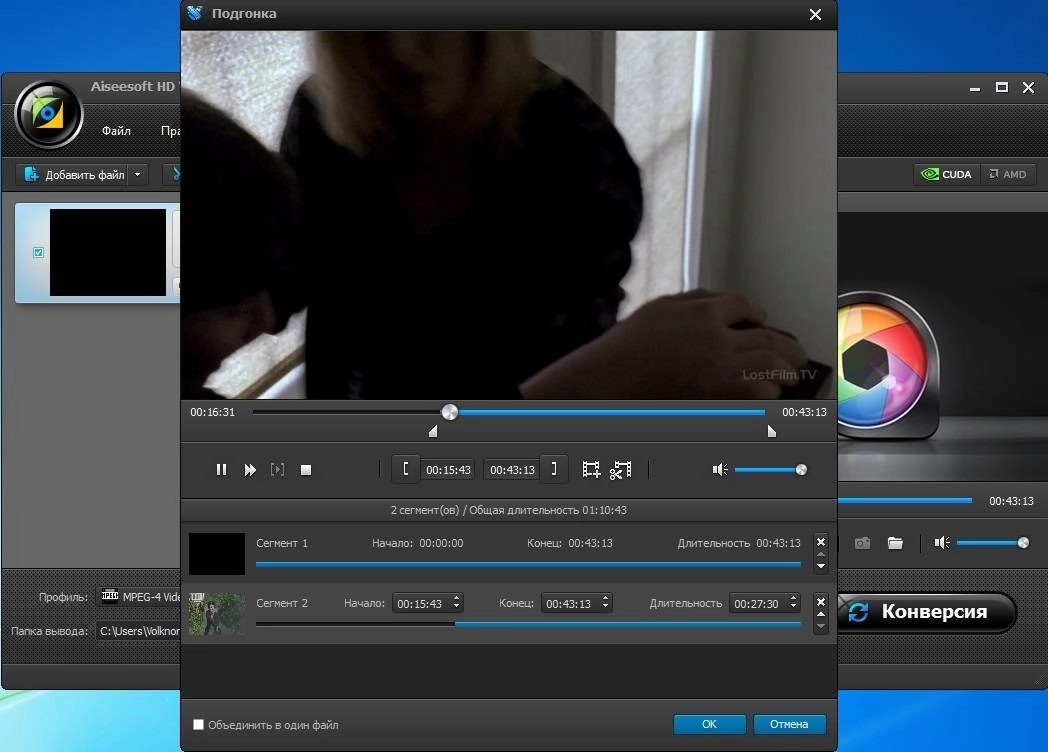Image resolution: width=1048 pixels, height=752 pixels.
Task: Edit the end time field 00:43:13 in controls
Action: [x=512, y=470]
